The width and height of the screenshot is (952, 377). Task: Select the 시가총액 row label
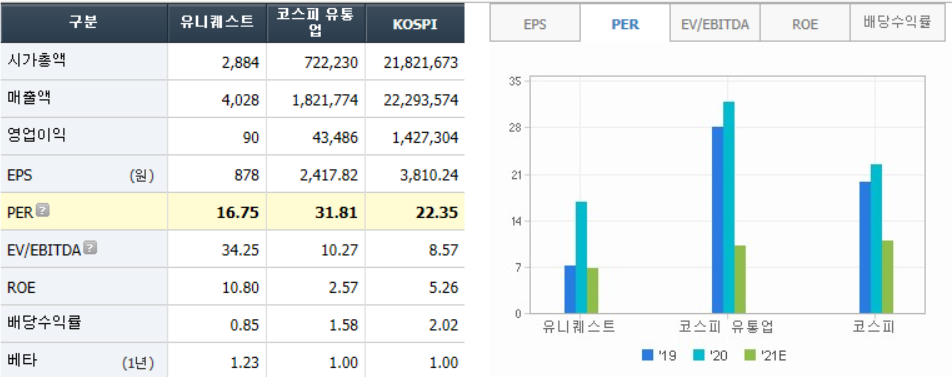35,61
